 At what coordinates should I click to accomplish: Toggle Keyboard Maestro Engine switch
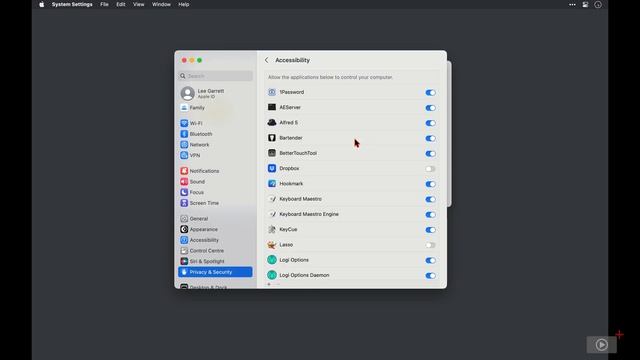pos(430,214)
